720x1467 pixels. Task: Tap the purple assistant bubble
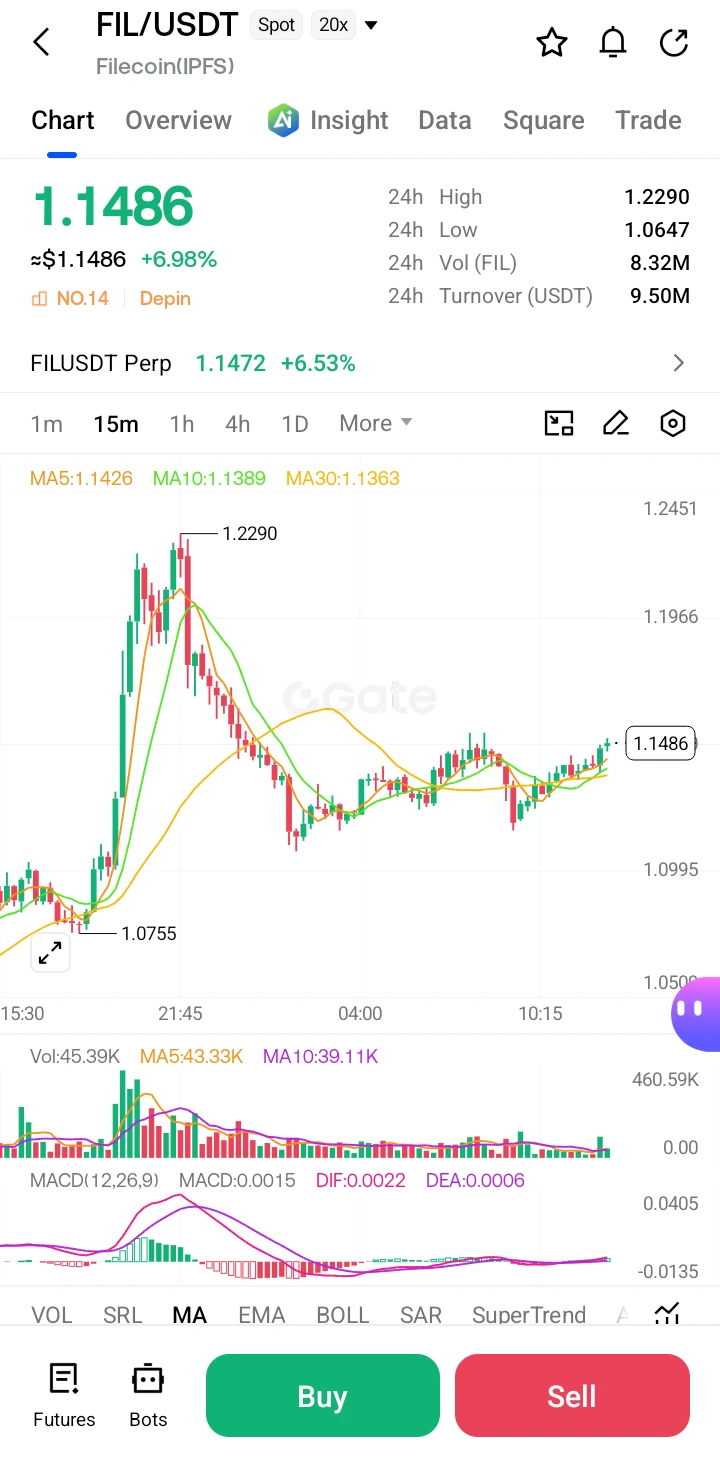(x=698, y=1014)
